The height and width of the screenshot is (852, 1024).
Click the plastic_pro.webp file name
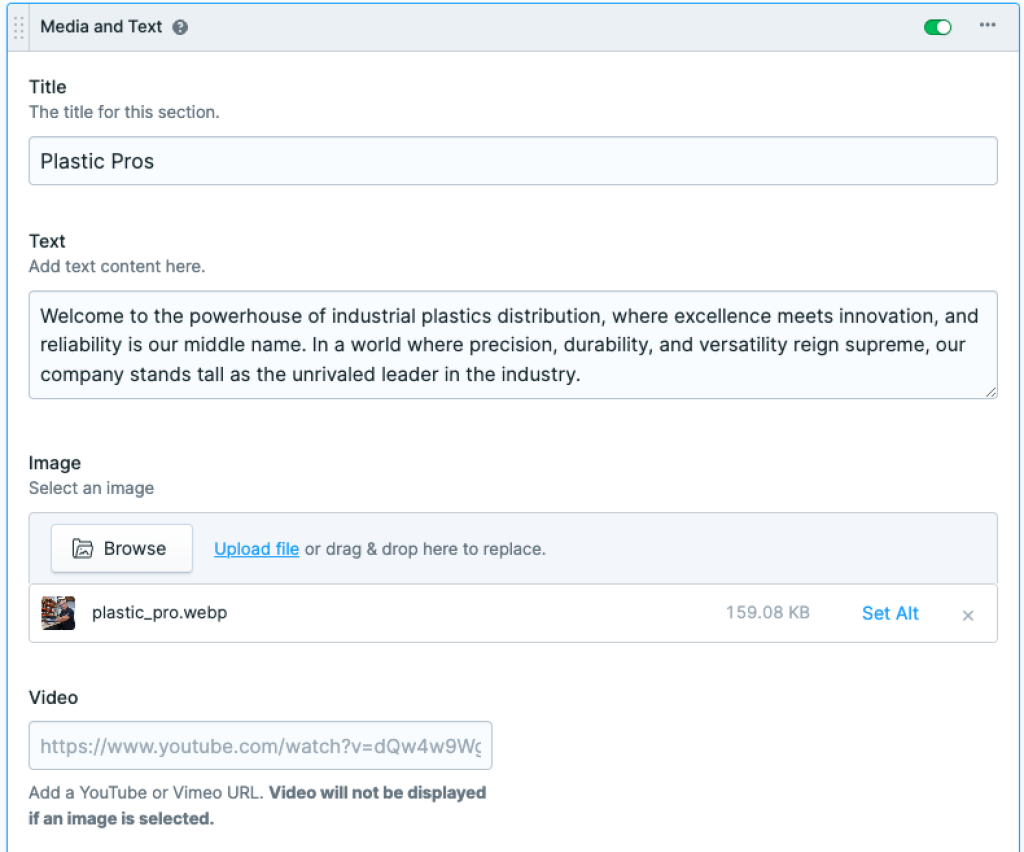(x=160, y=613)
